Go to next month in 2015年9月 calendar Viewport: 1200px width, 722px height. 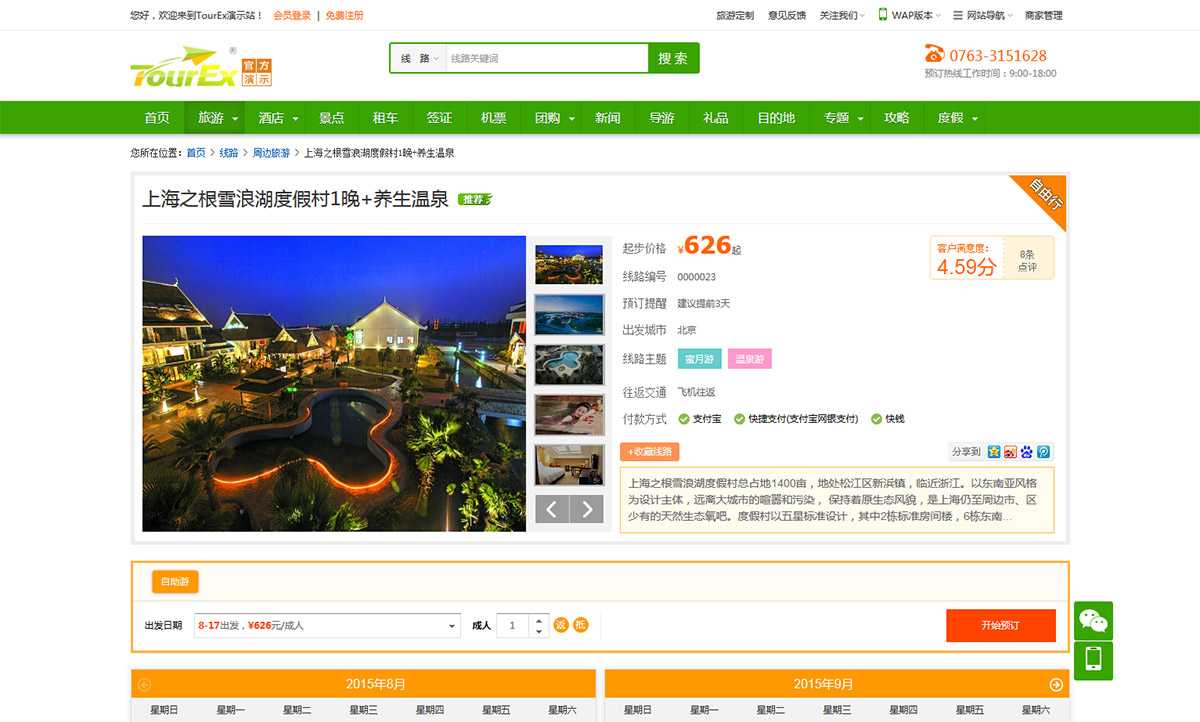pos(1056,684)
